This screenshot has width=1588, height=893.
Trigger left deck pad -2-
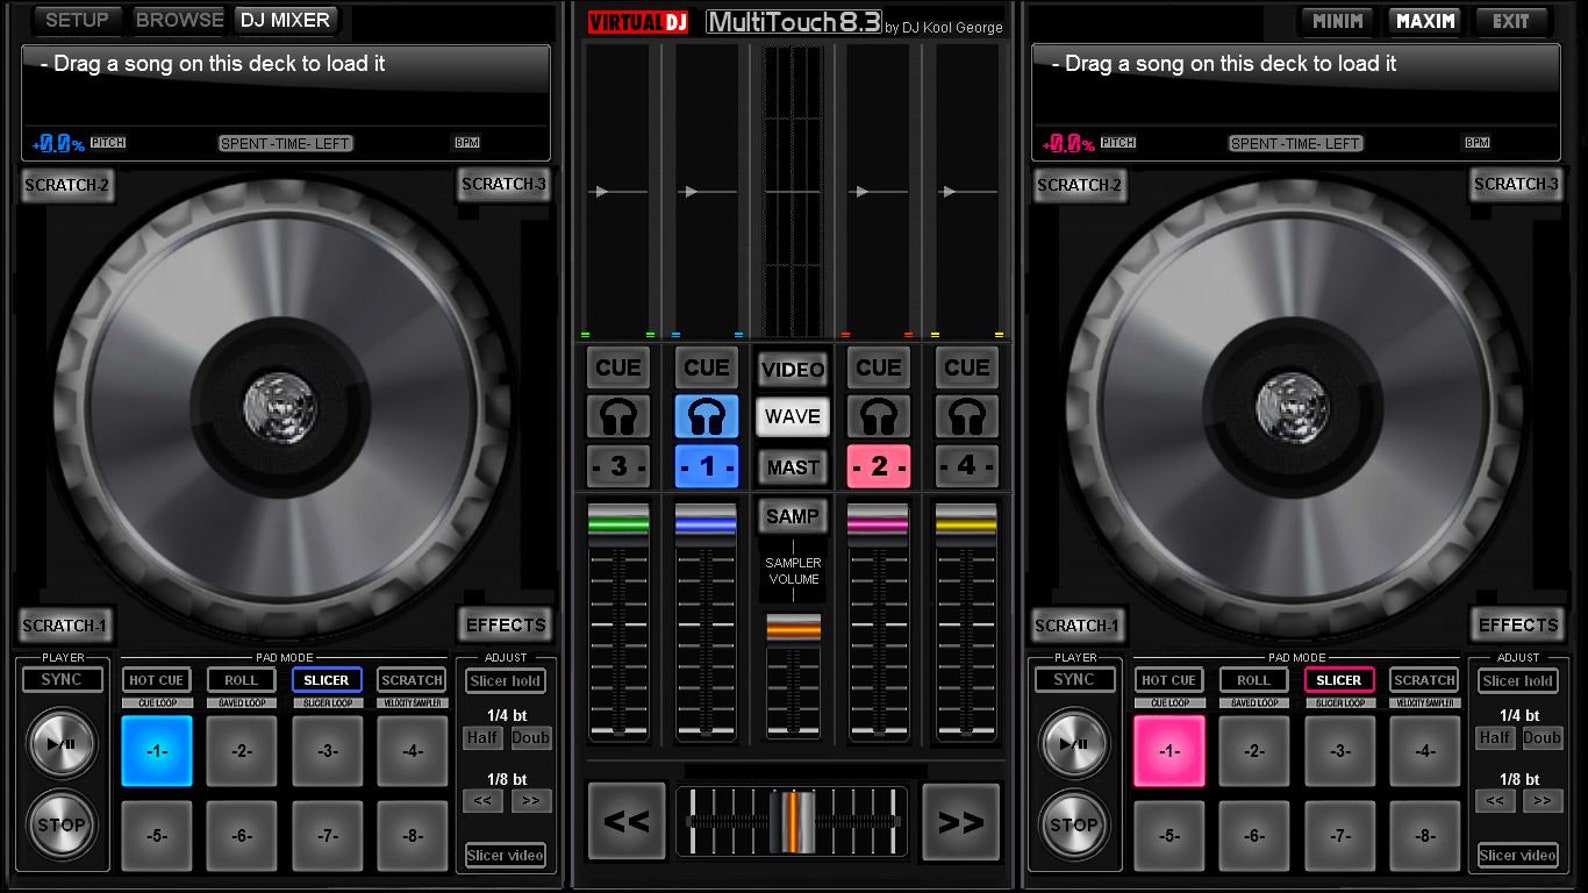242,751
